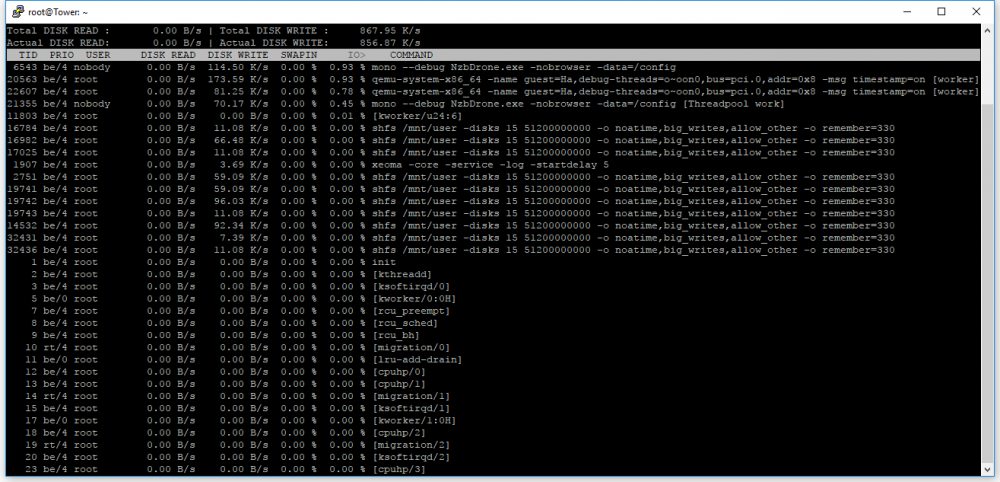Click Actual DISK WRITE value 856.87 K/s
Image resolution: width=1000 pixels, height=482 pixels.
(390, 43)
